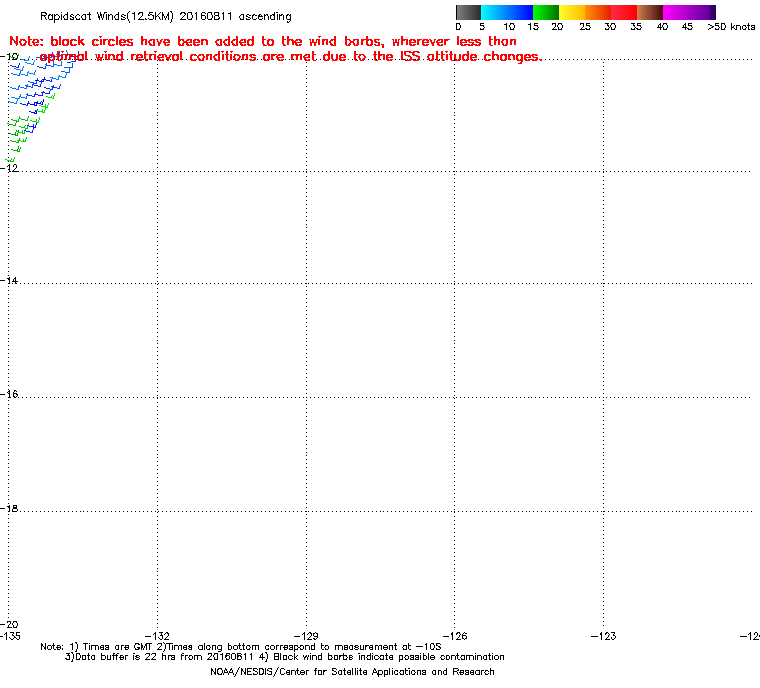Click the '0' label under the color bar
The image size is (760, 688).
(458, 27)
